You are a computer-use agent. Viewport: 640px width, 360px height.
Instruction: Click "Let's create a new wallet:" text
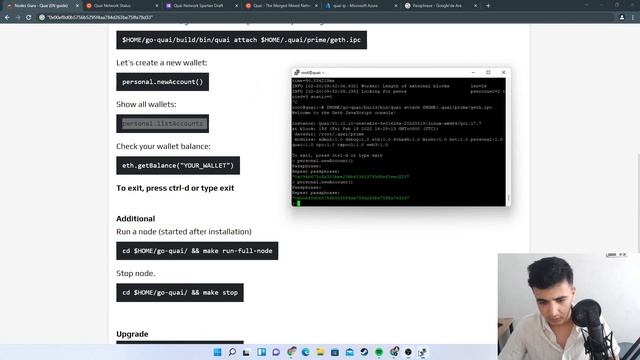tap(162, 62)
